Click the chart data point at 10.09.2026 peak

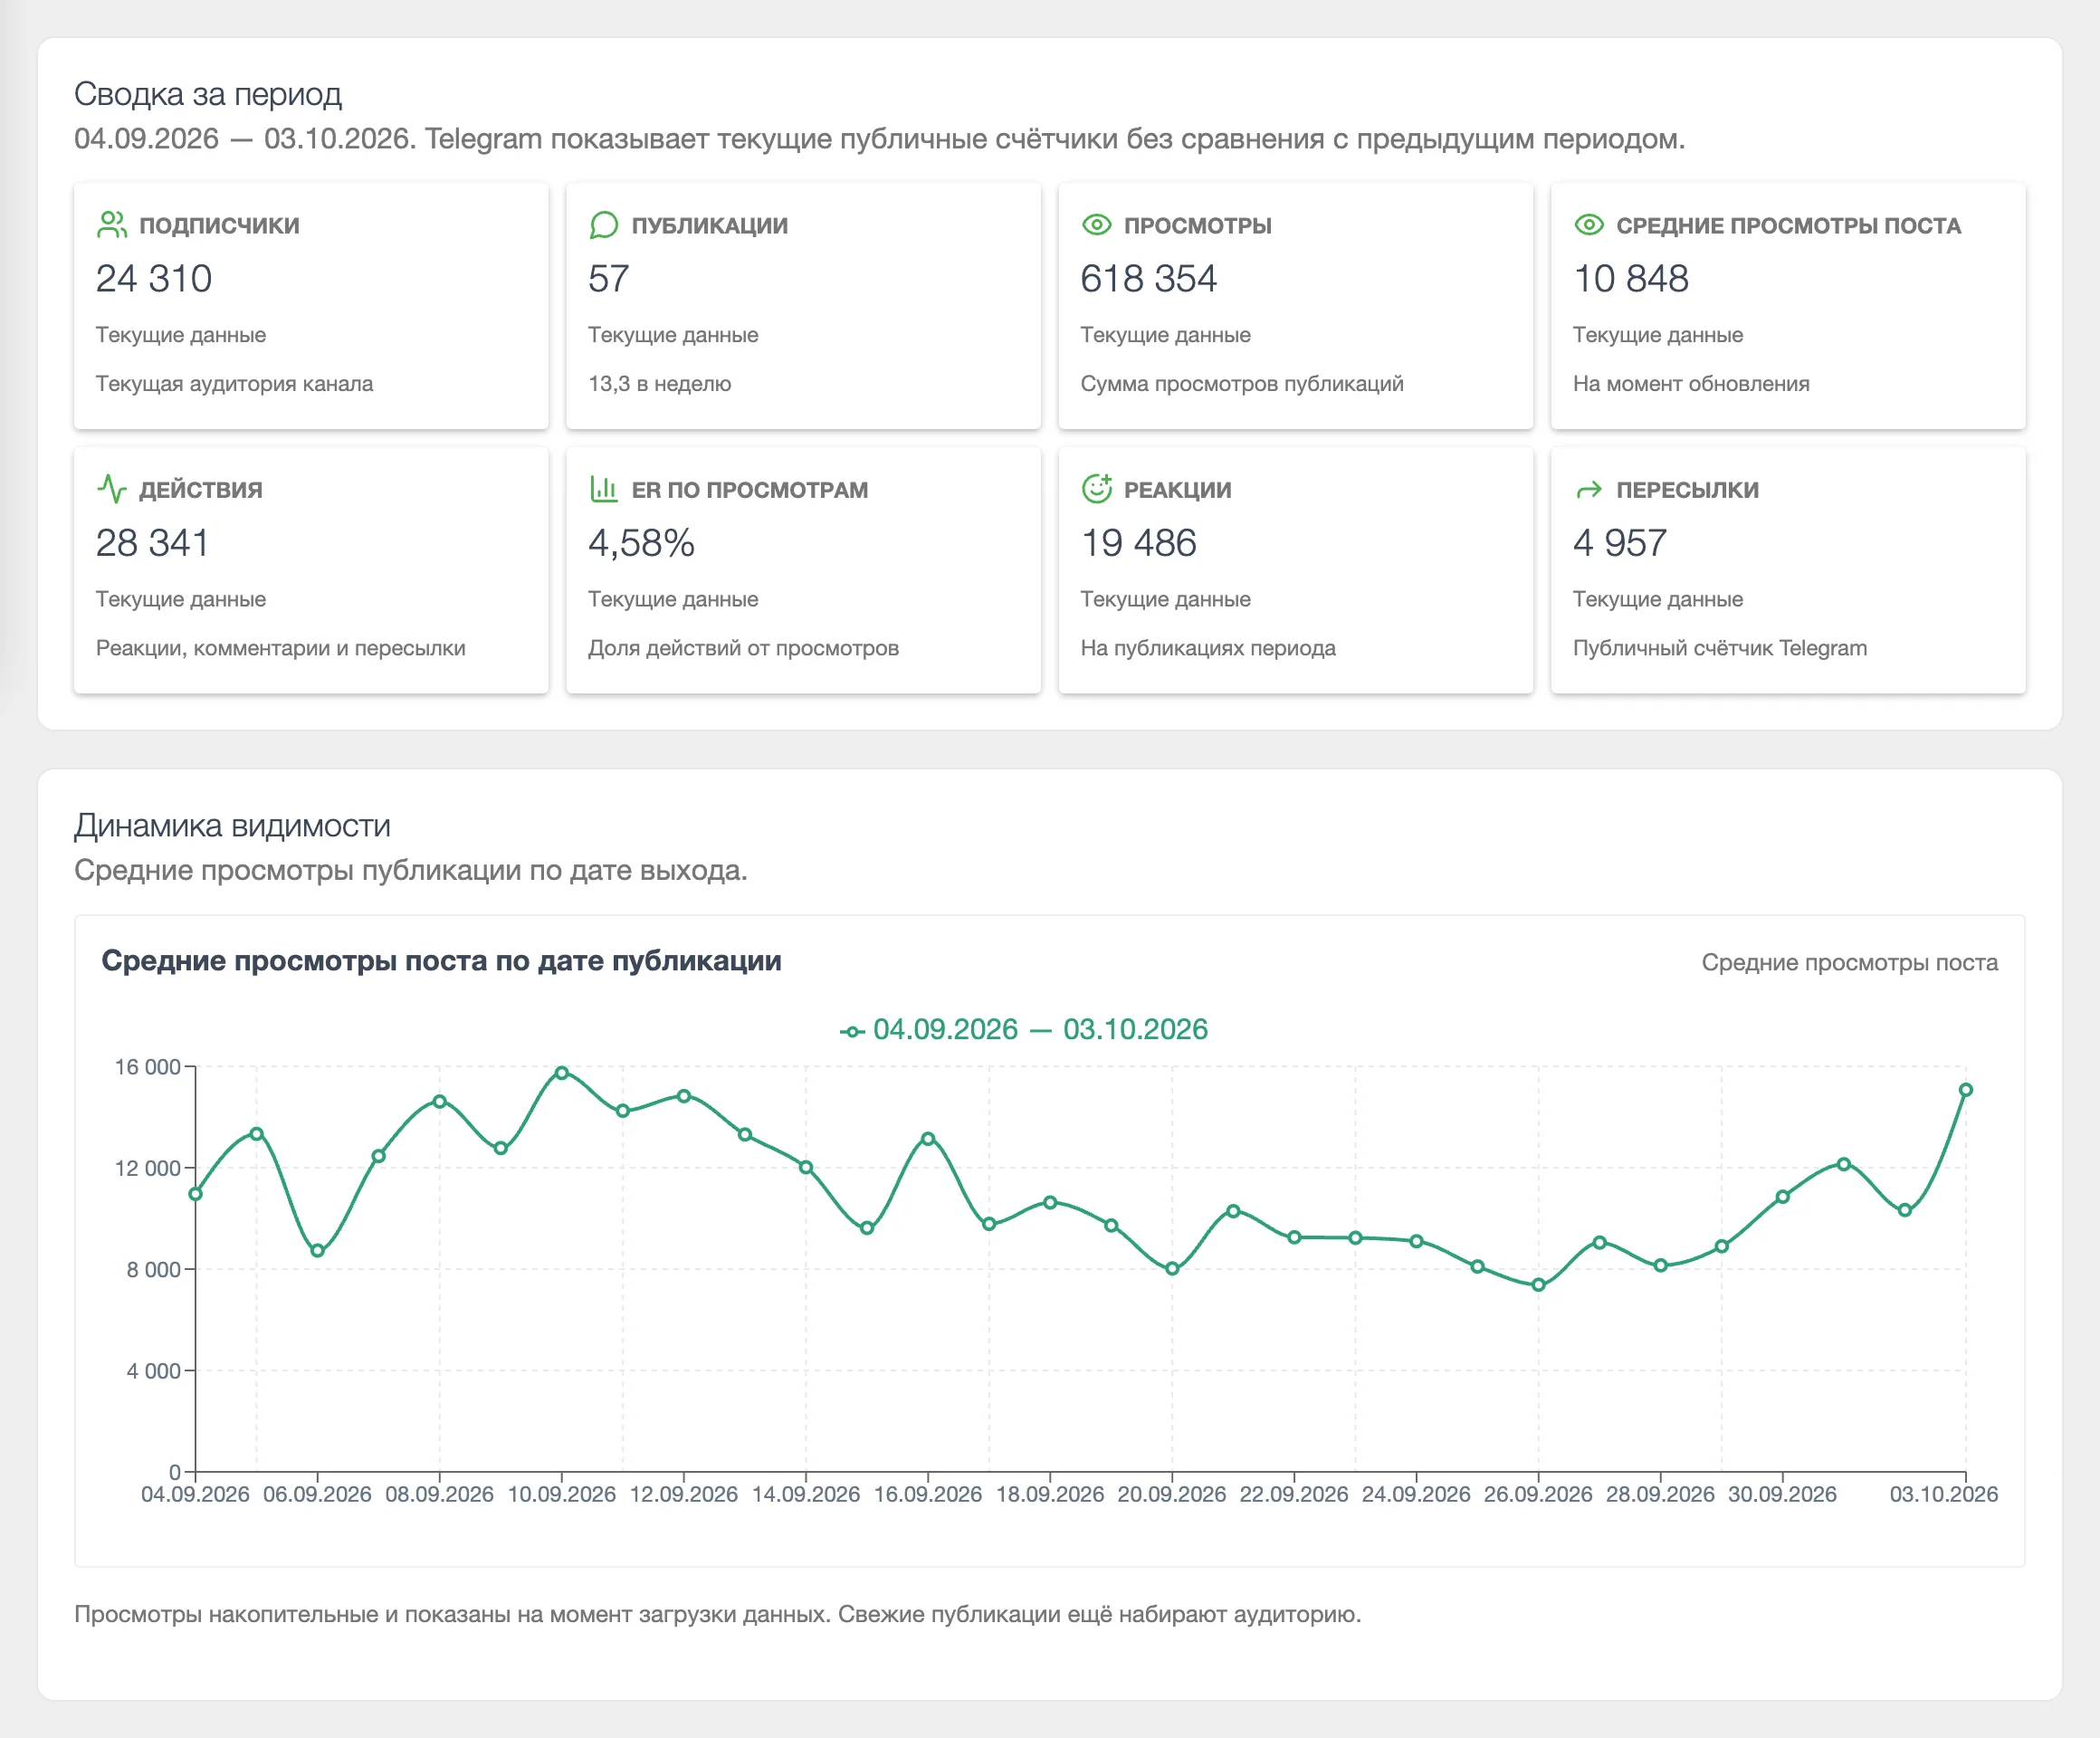tap(561, 1073)
